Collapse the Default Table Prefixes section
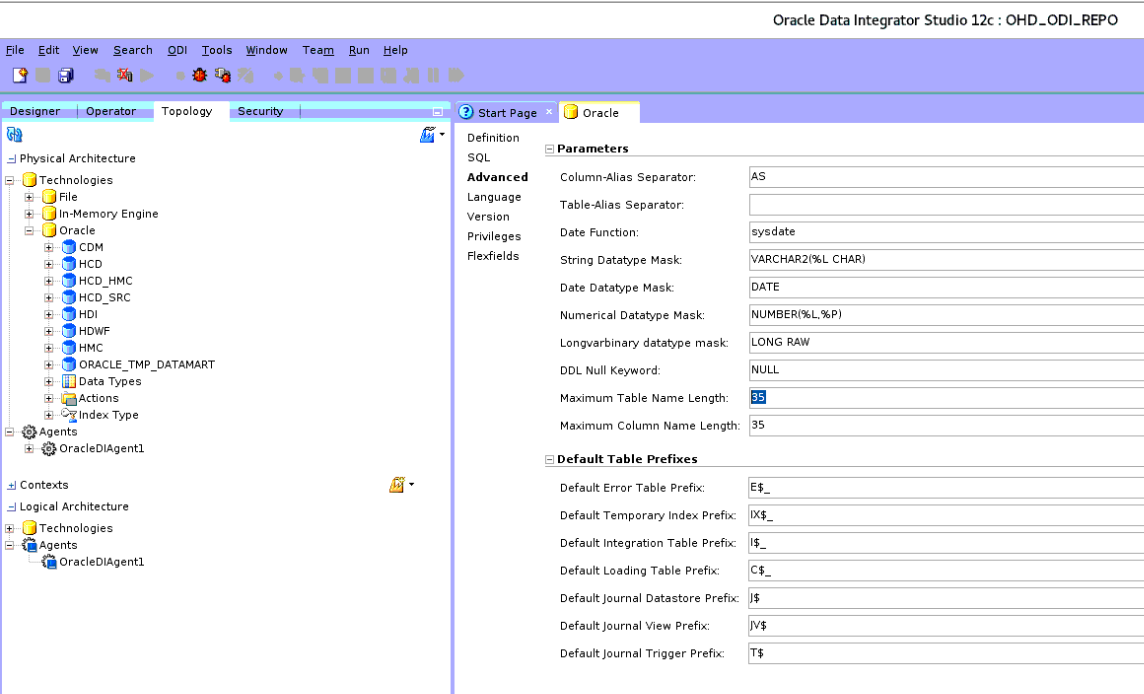 click(x=548, y=459)
